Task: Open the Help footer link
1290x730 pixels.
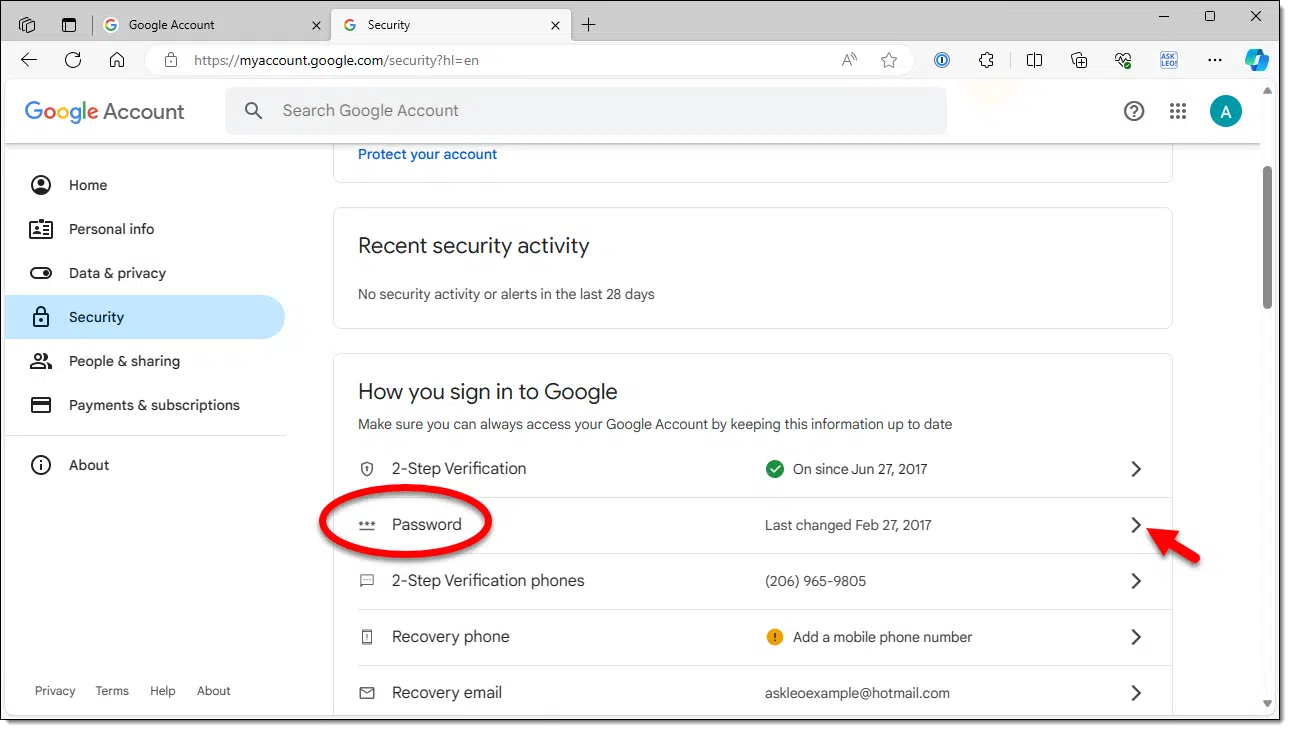Action: click(x=162, y=691)
